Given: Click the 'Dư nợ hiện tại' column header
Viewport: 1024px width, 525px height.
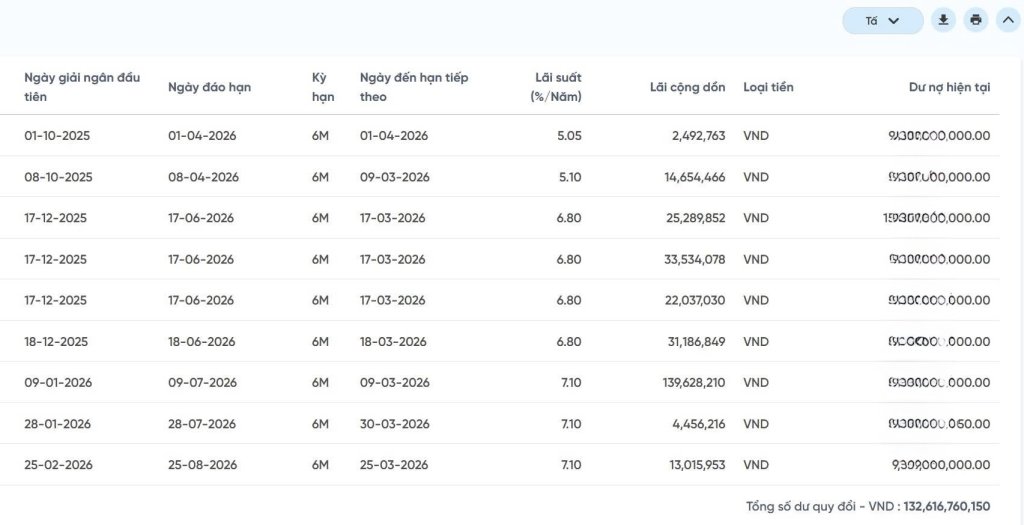Looking at the screenshot, I should 949,87.
